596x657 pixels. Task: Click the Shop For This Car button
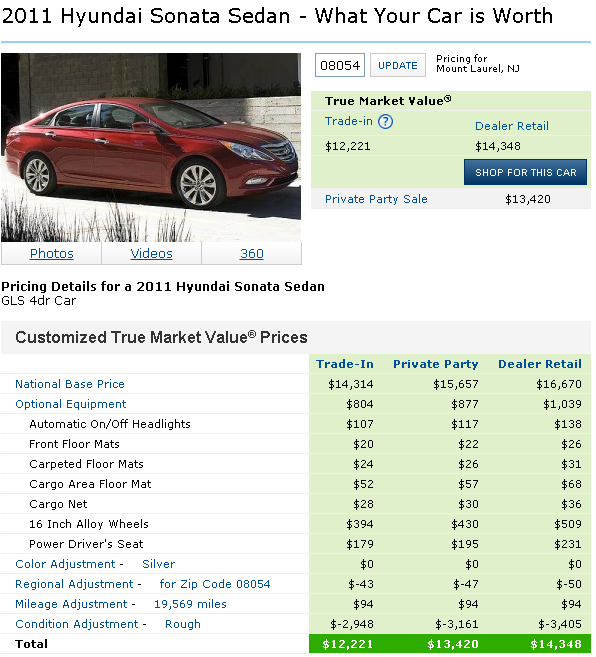click(x=526, y=172)
